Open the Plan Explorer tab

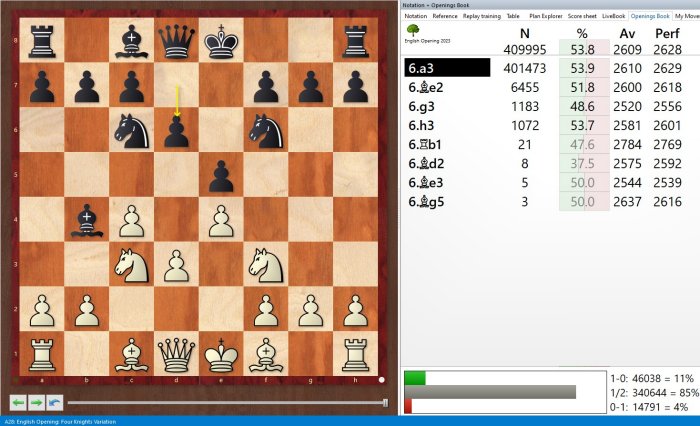[545, 16]
